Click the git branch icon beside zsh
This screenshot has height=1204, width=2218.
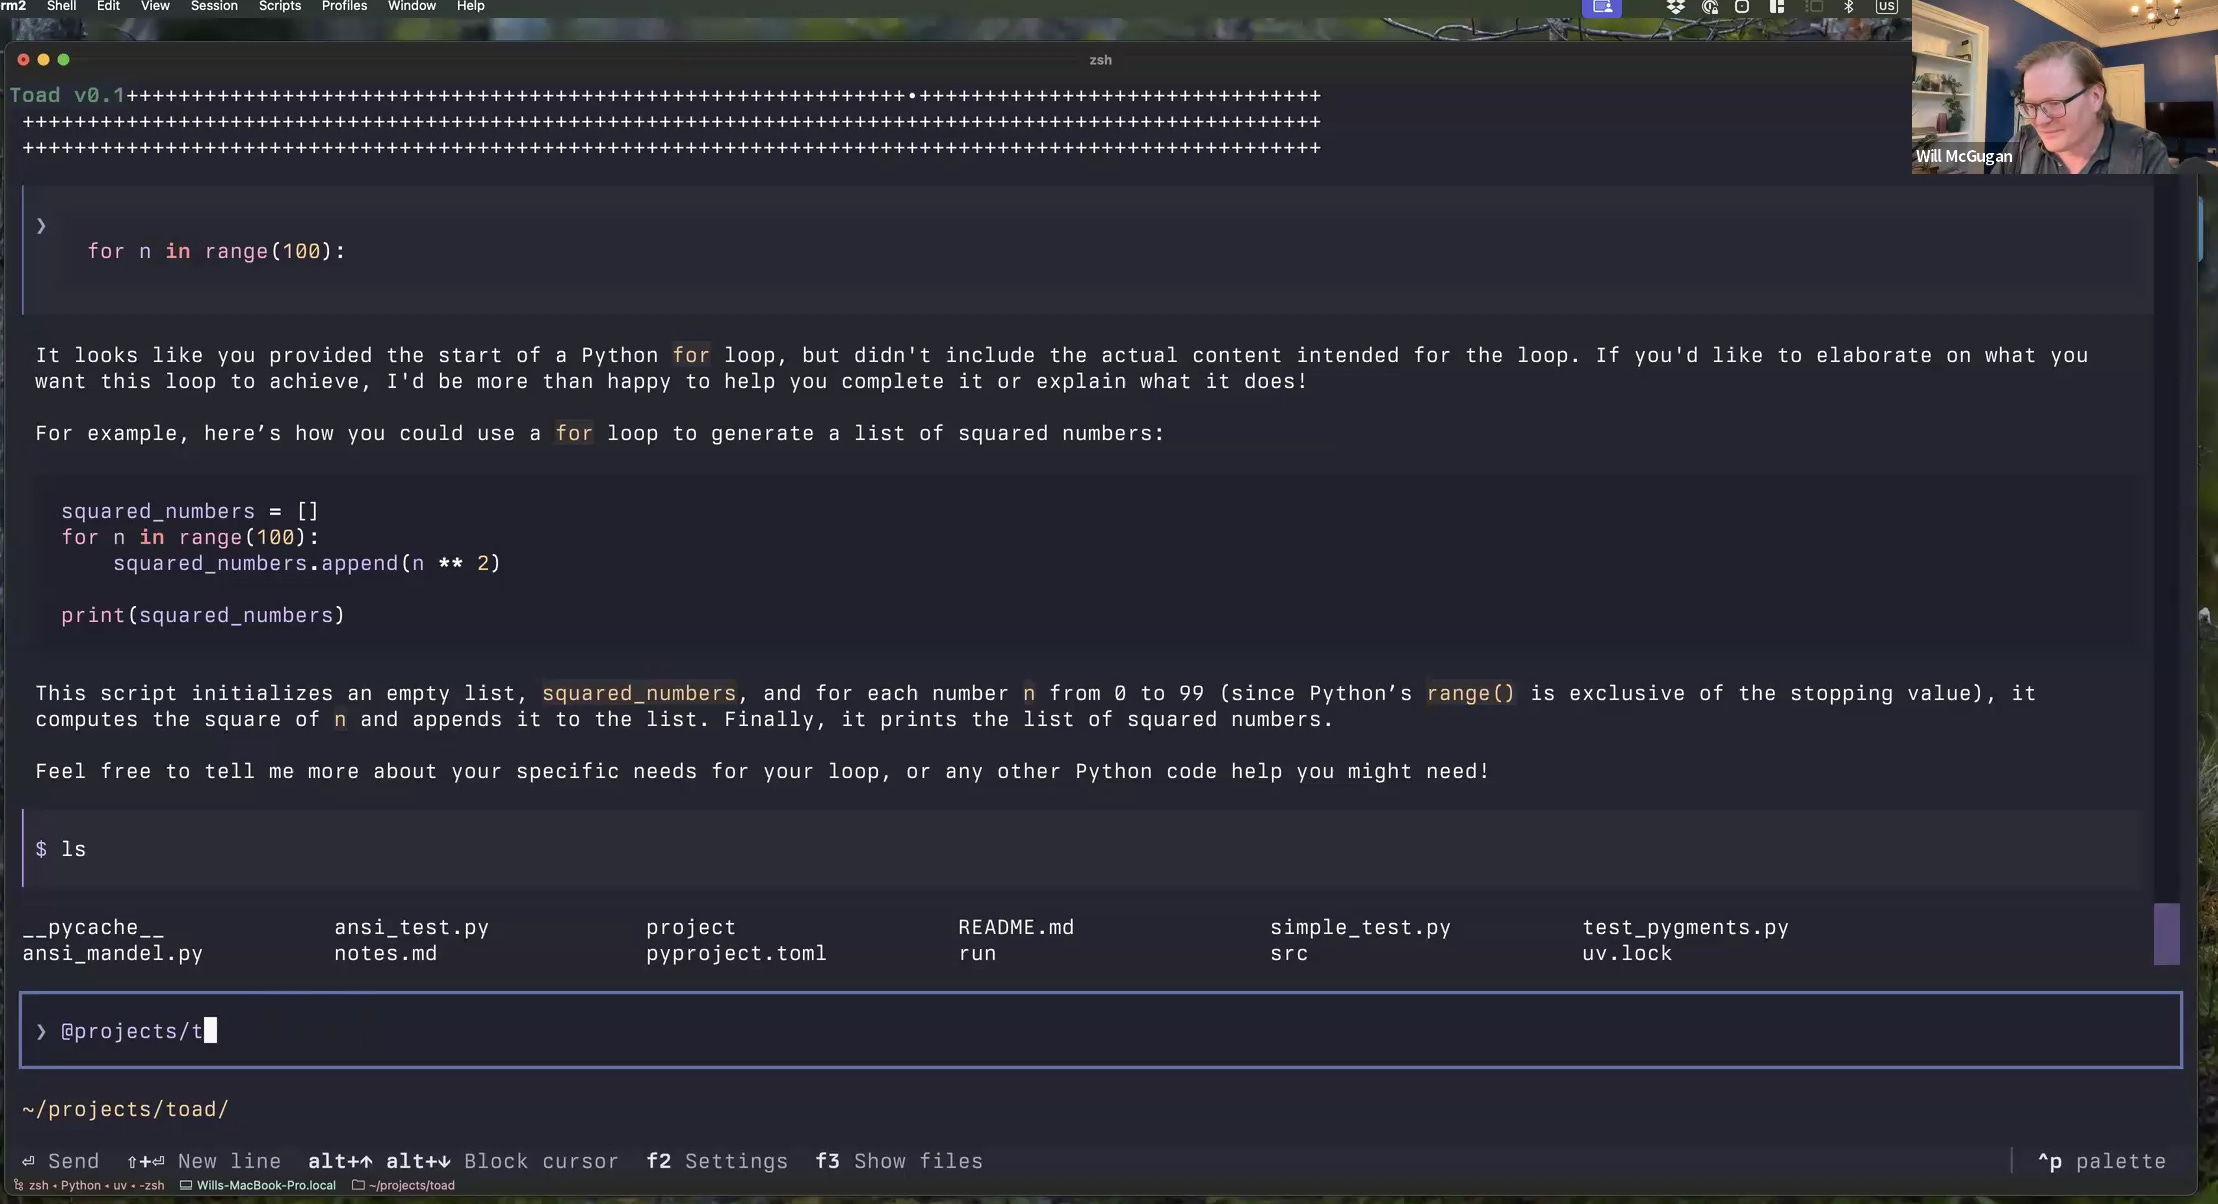pos(18,1185)
